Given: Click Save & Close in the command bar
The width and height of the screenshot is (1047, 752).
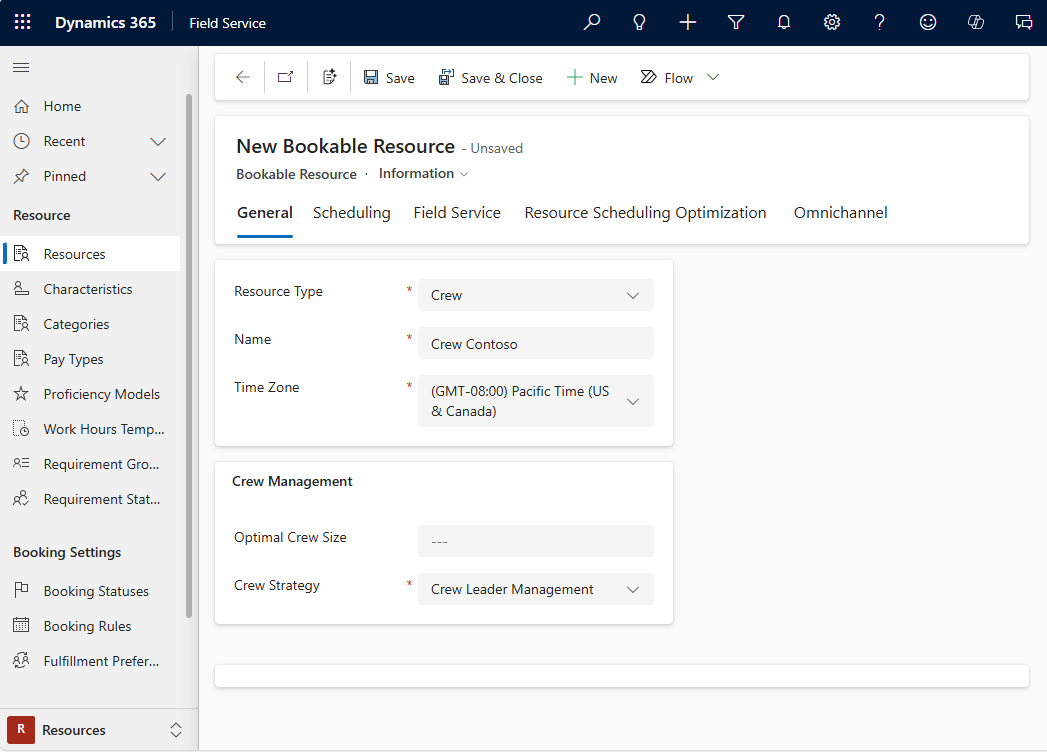Looking at the screenshot, I should [491, 77].
